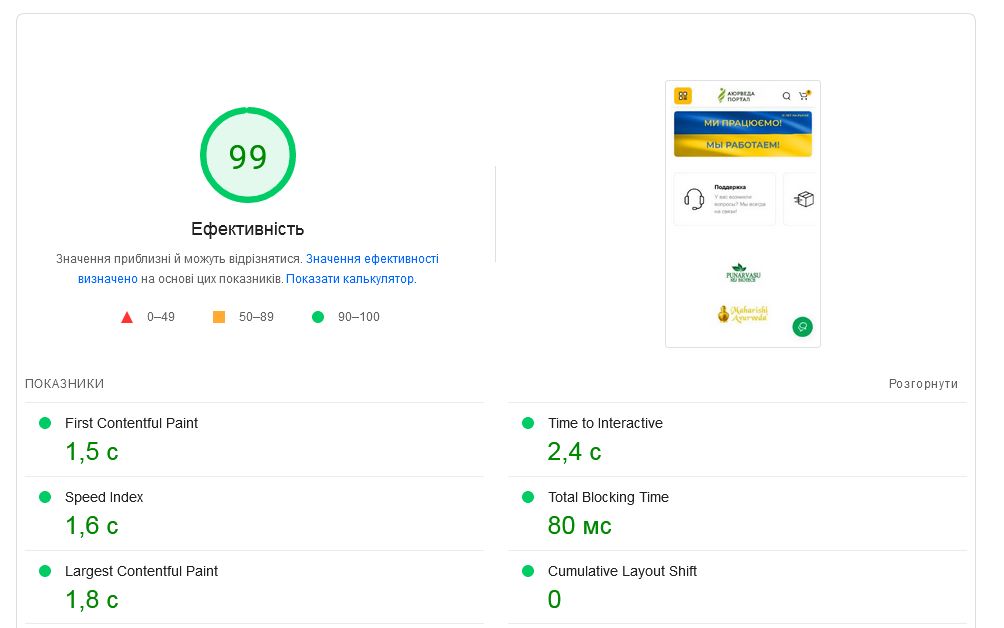Click the 99 performance score gauge
Screen dimensions: 1004x628
point(248,155)
